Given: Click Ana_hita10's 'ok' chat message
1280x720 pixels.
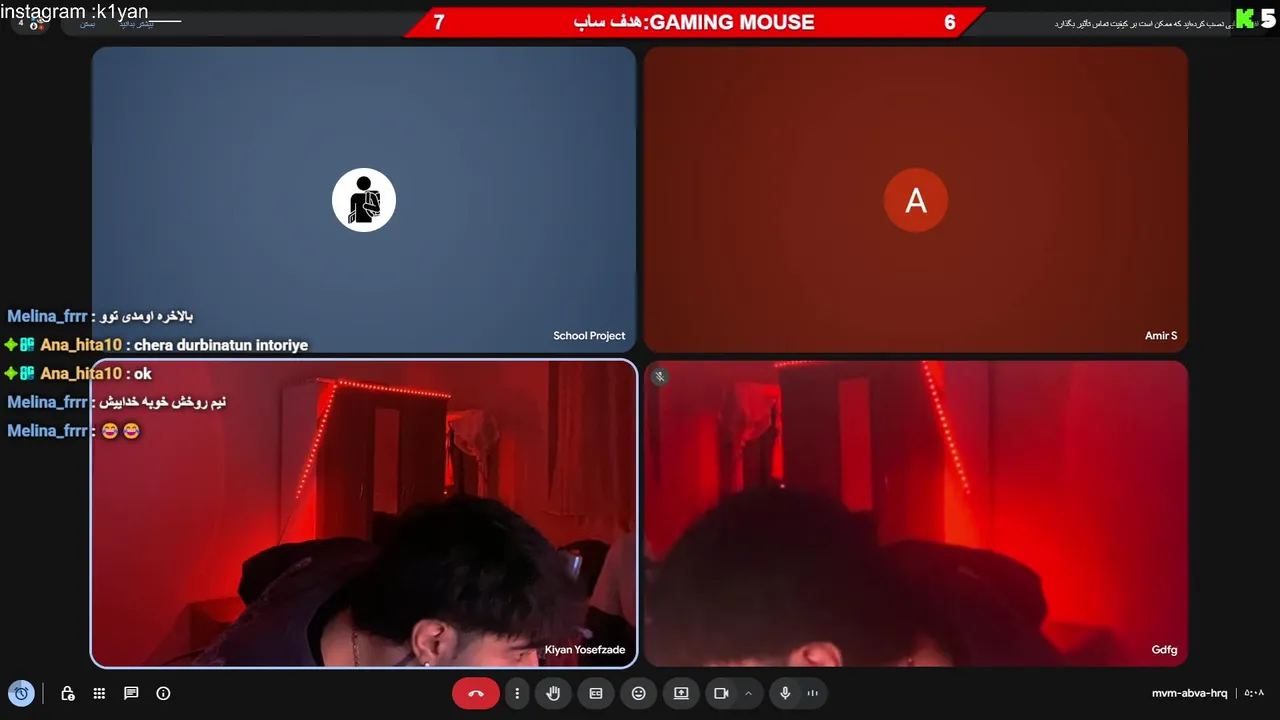Looking at the screenshot, I should [x=143, y=373].
